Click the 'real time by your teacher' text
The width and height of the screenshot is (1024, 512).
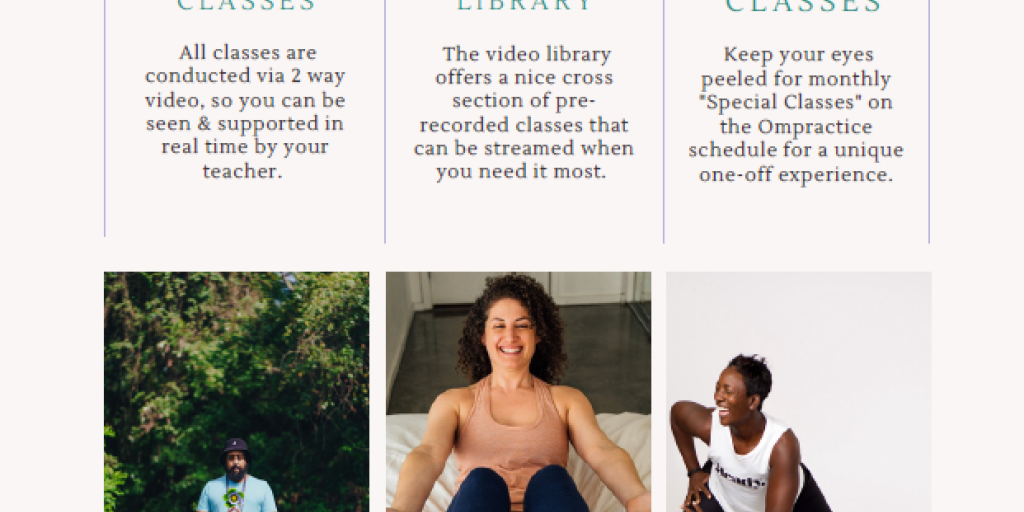point(245,159)
